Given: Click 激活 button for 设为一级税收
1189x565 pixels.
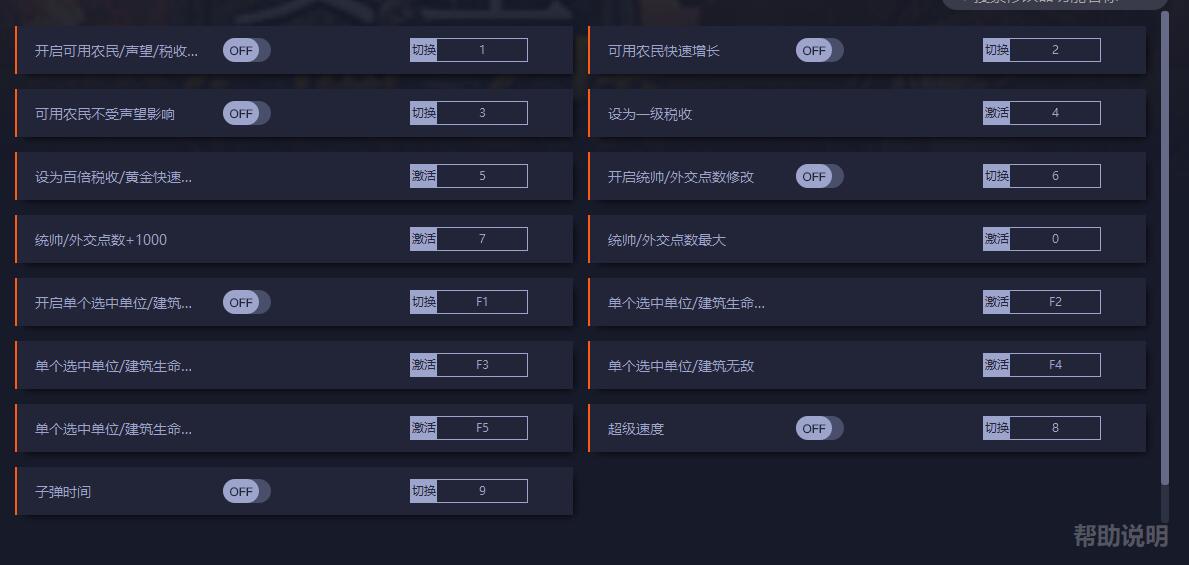Looking at the screenshot, I should point(996,113).
